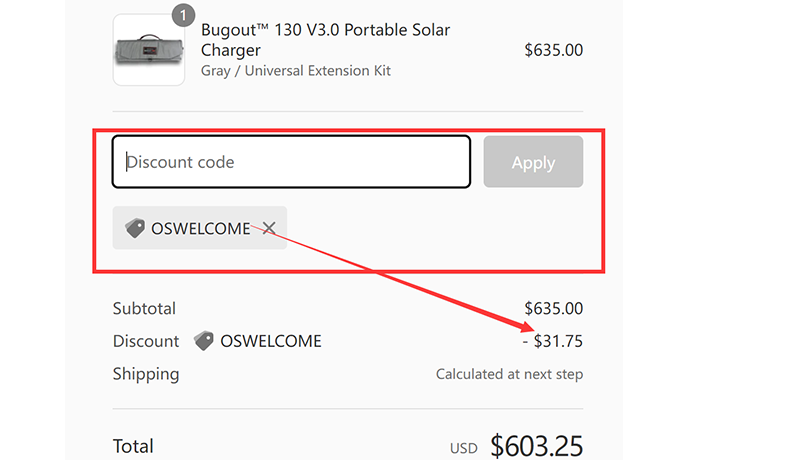Click the 'Calculated at next step' text
800x460 pixels.
point(509,375)
